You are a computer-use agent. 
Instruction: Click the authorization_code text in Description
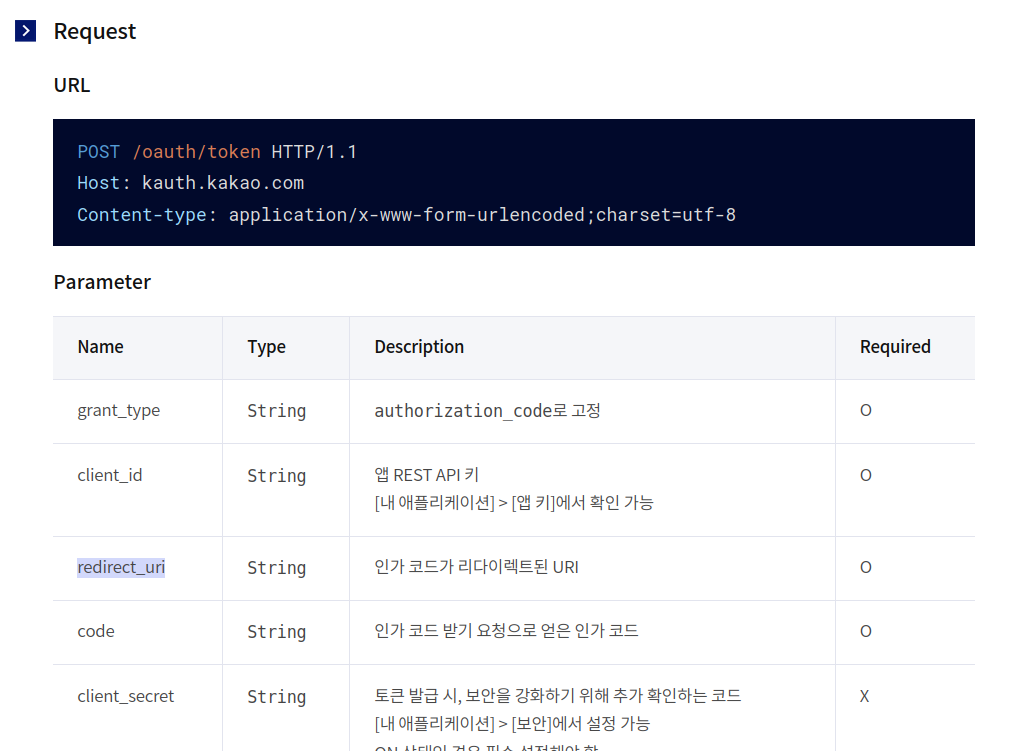click(455, 410)
